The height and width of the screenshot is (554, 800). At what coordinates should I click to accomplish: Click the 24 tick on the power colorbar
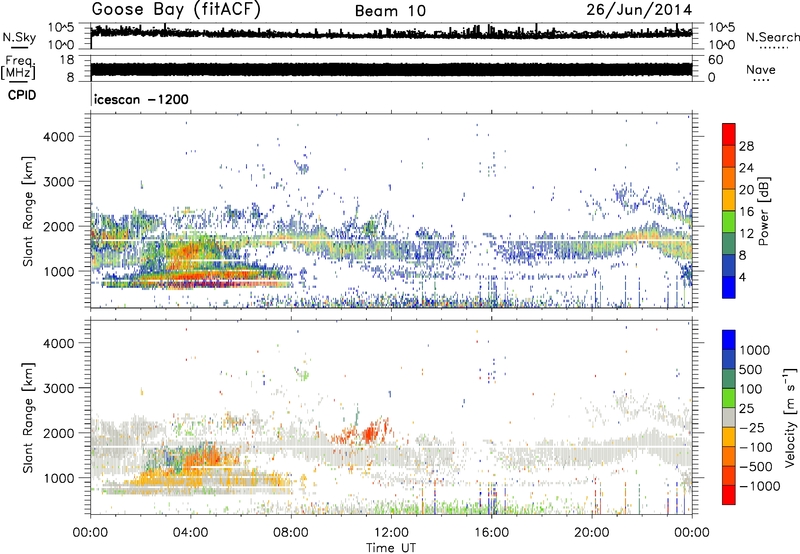(x=746, y=168)
